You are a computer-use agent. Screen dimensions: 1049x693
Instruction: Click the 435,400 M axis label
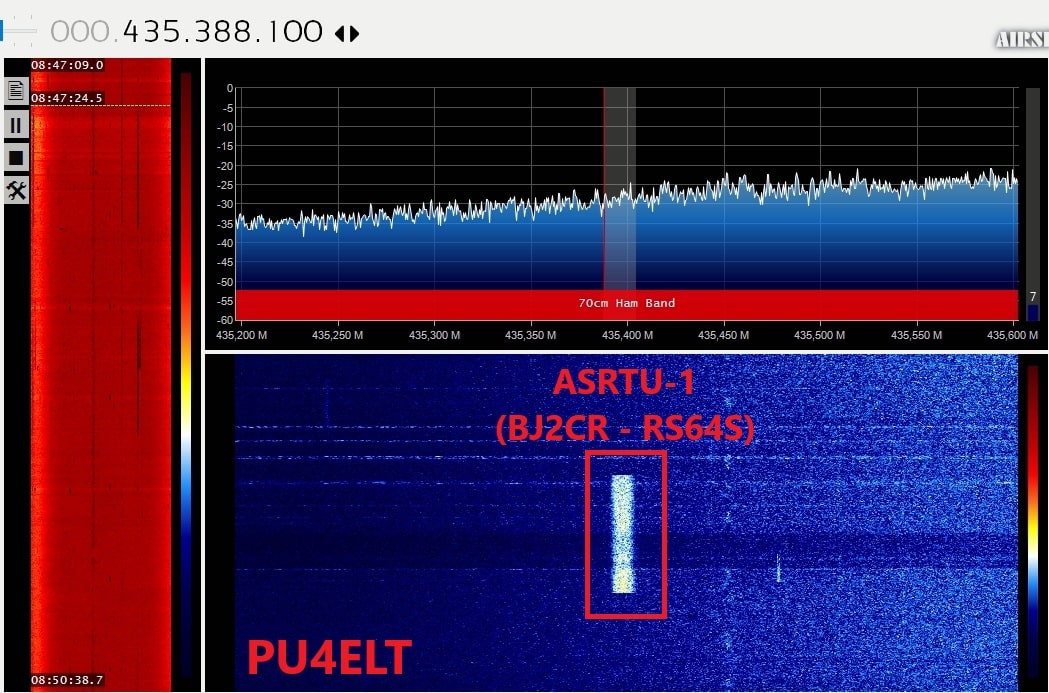628,335
